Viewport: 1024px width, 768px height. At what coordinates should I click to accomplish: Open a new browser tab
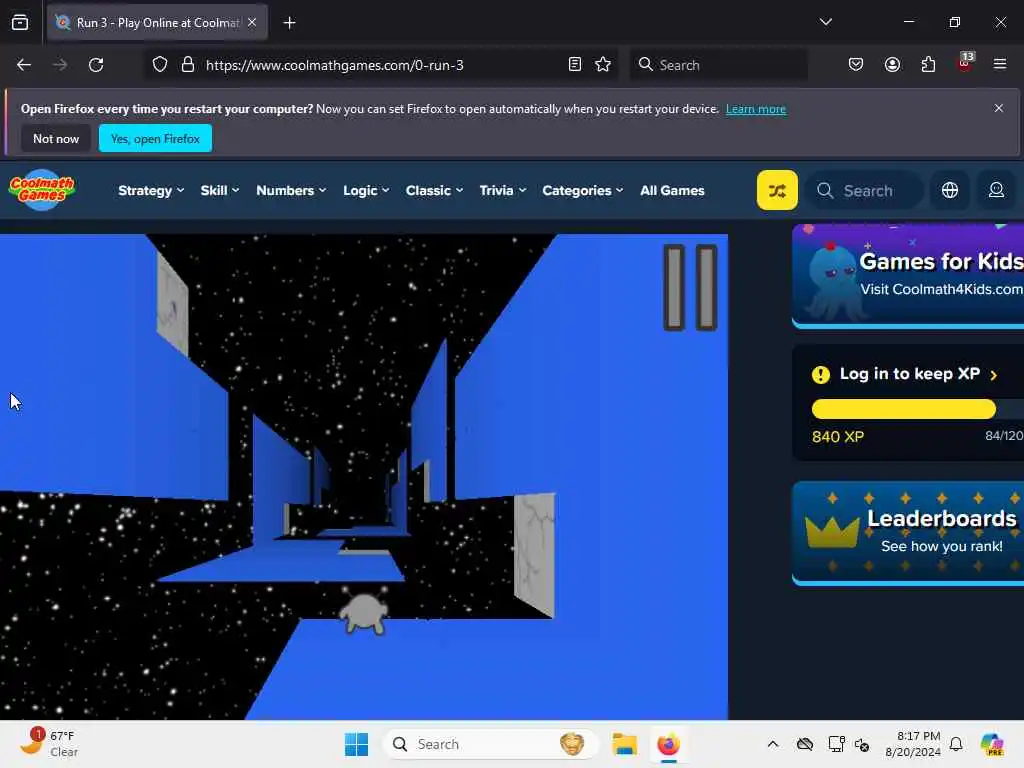pyautogui.click(x=289, y=23)
